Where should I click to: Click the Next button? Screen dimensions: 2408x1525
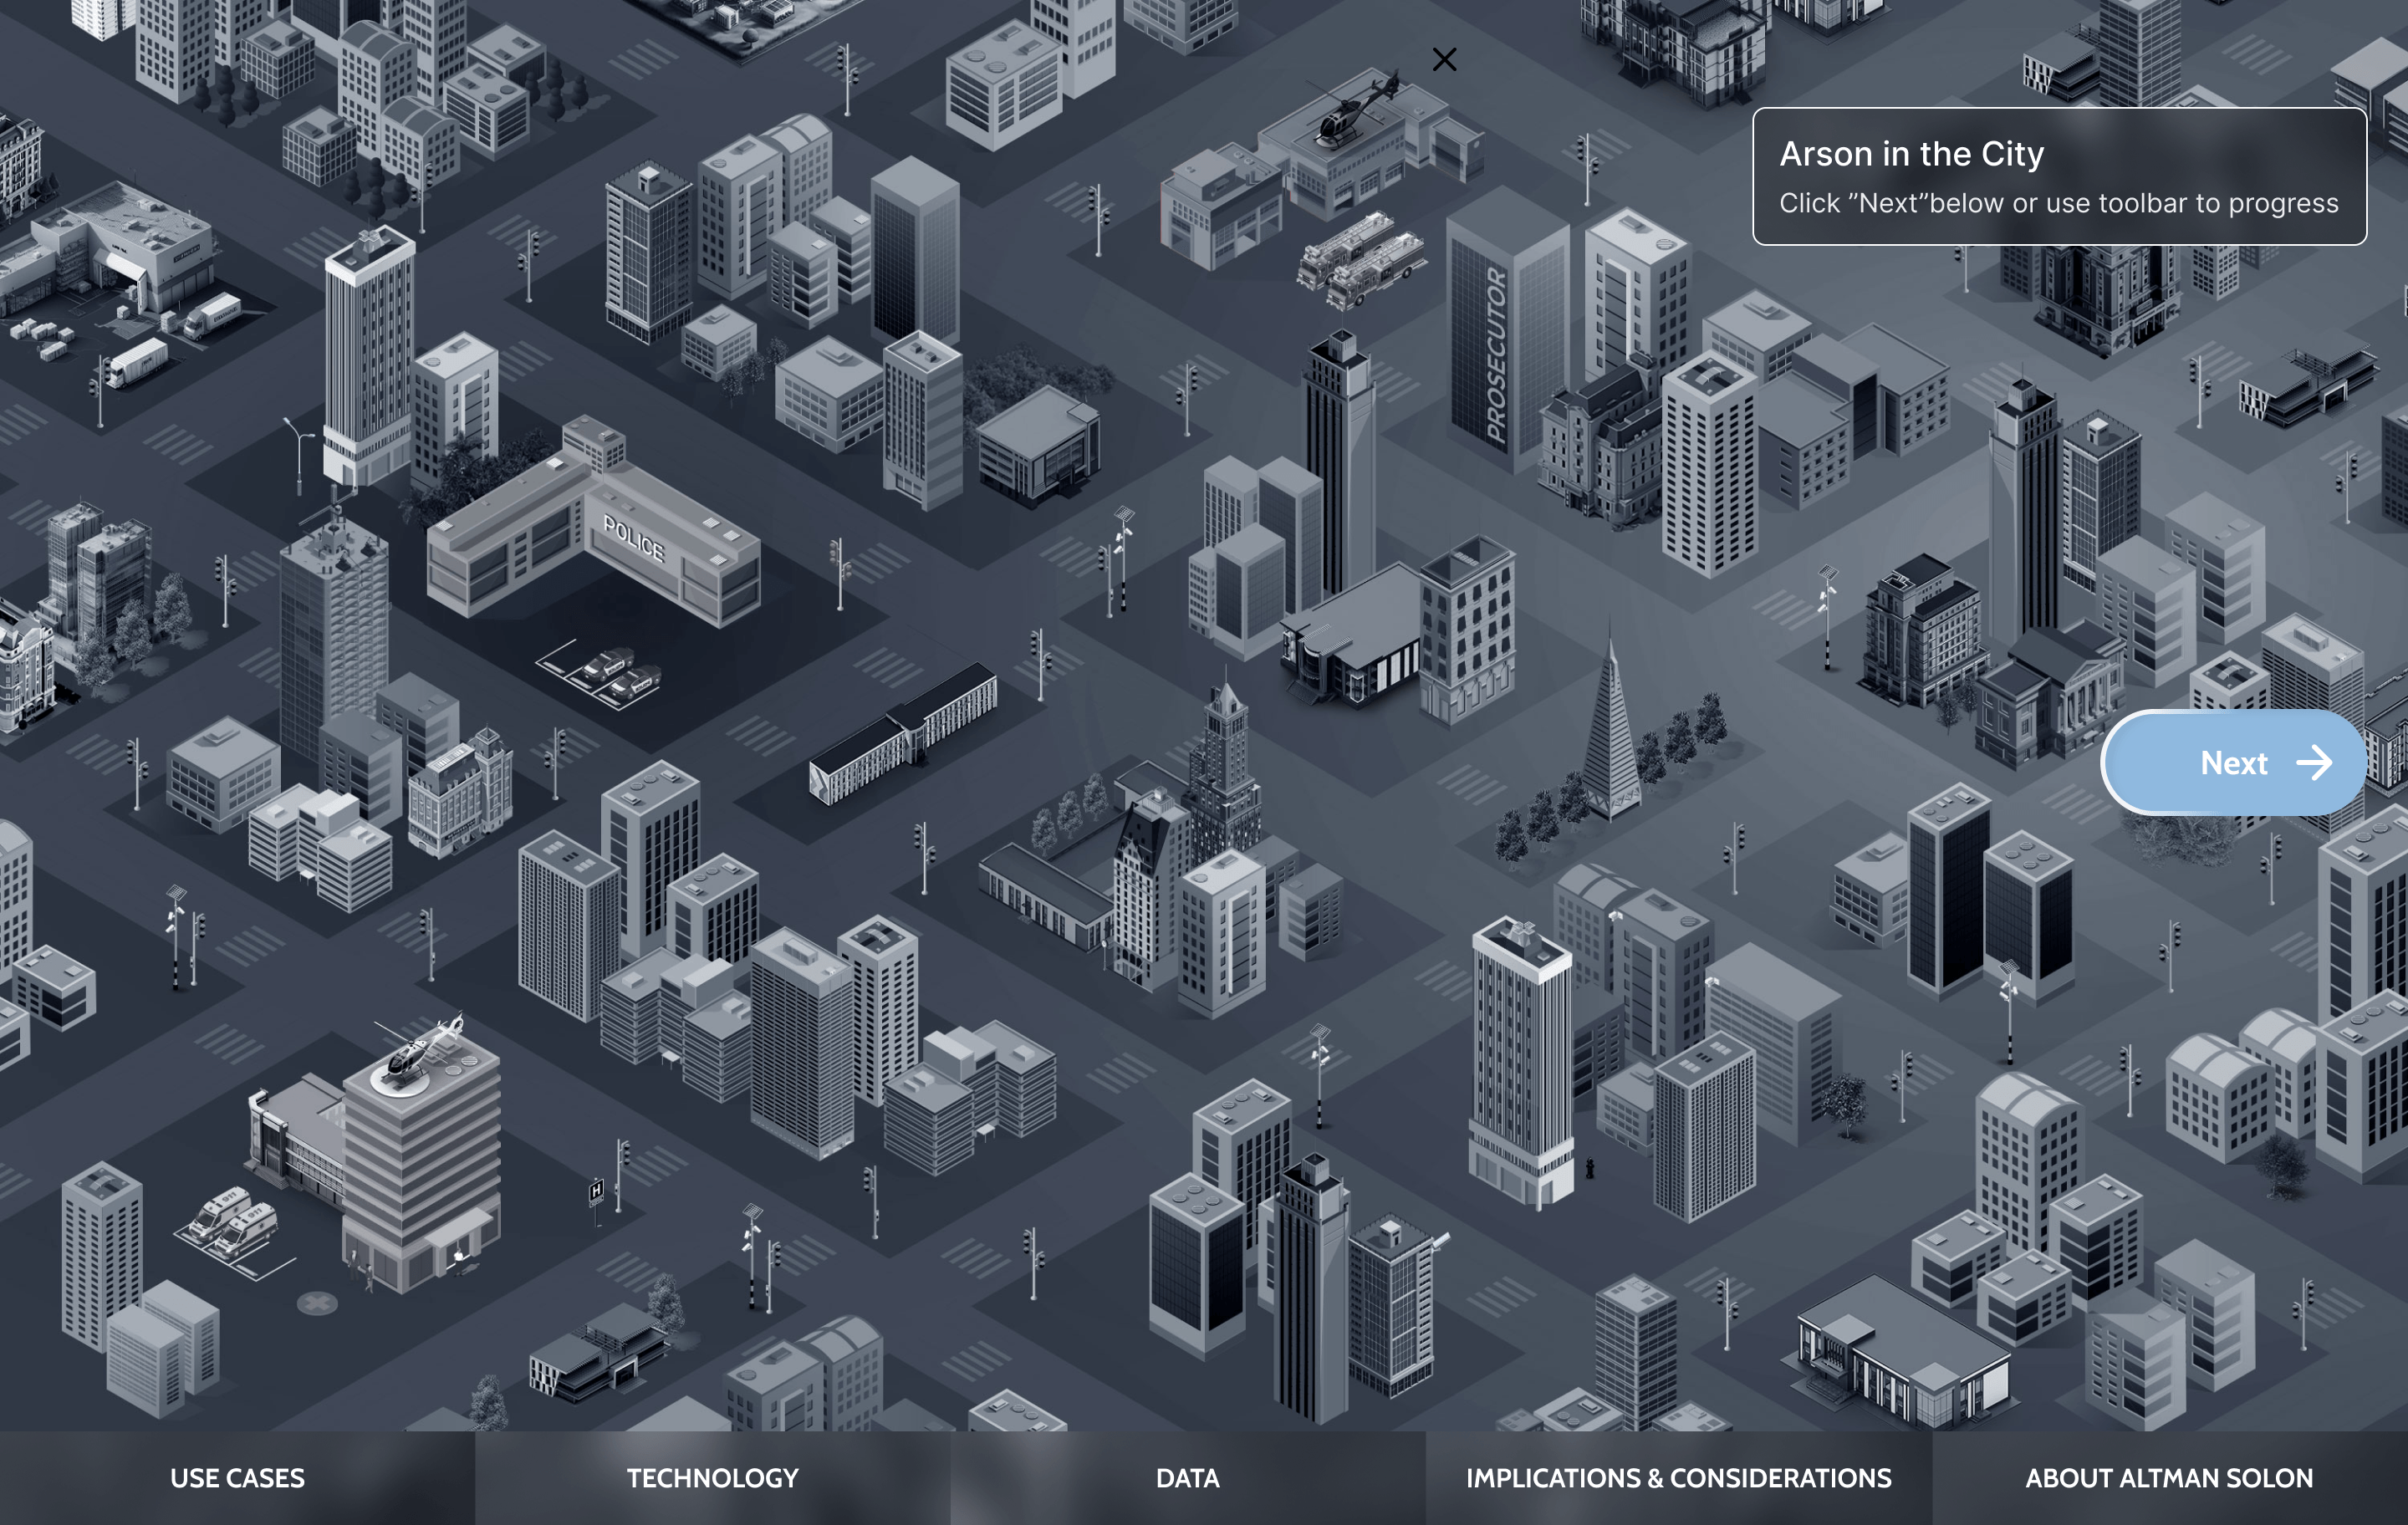point(2232,763)
